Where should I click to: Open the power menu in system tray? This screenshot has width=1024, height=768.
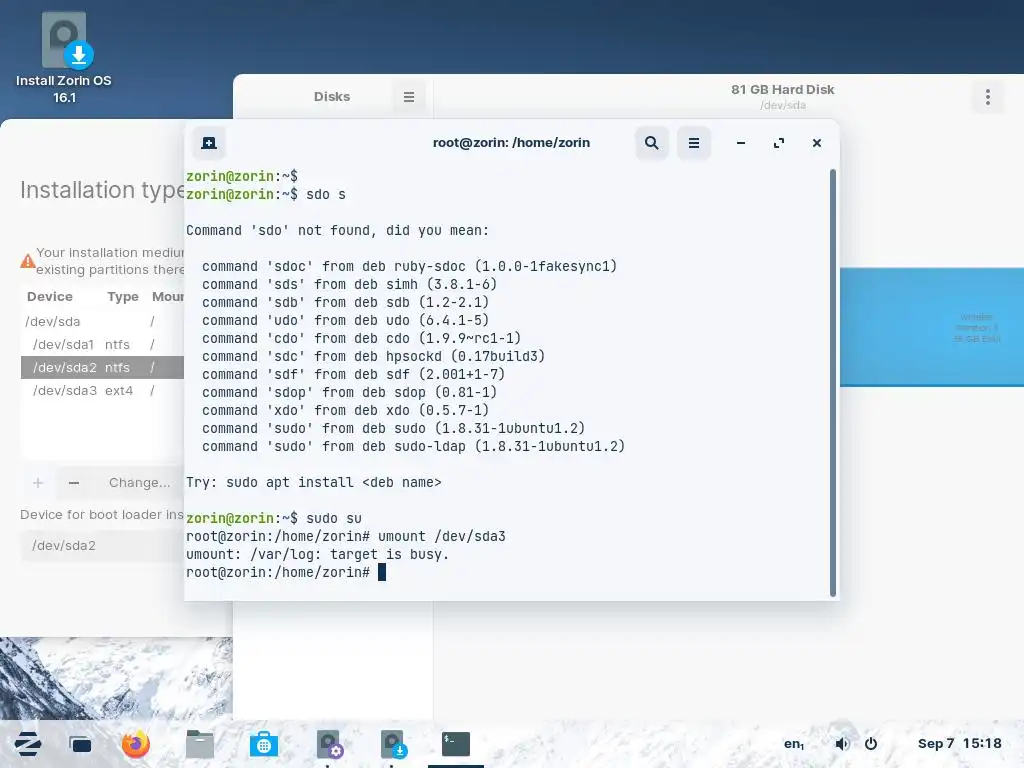[871, 744]
